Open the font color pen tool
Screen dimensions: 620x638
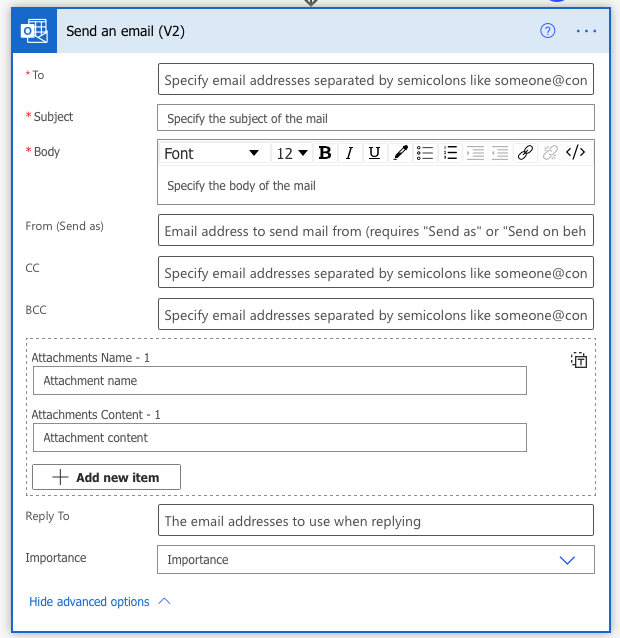[400, 153]
